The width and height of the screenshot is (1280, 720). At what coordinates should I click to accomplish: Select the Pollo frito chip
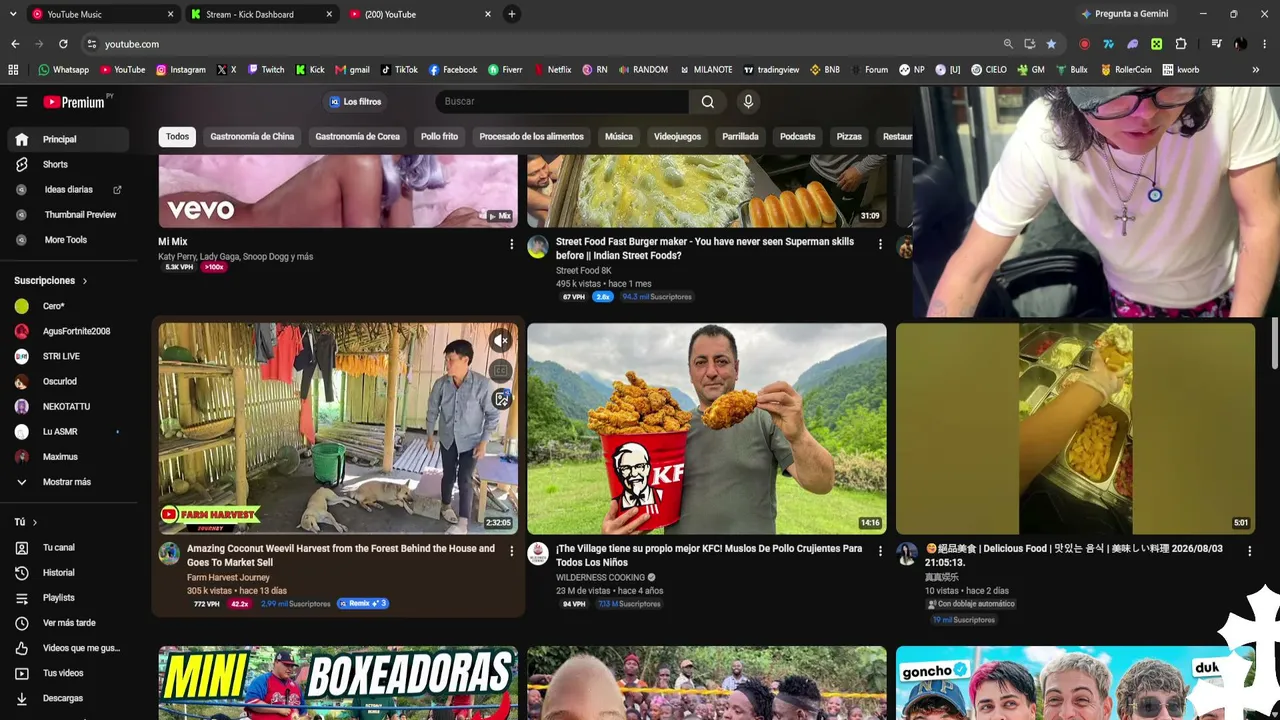pyautogui.click(x=439, y=136)
